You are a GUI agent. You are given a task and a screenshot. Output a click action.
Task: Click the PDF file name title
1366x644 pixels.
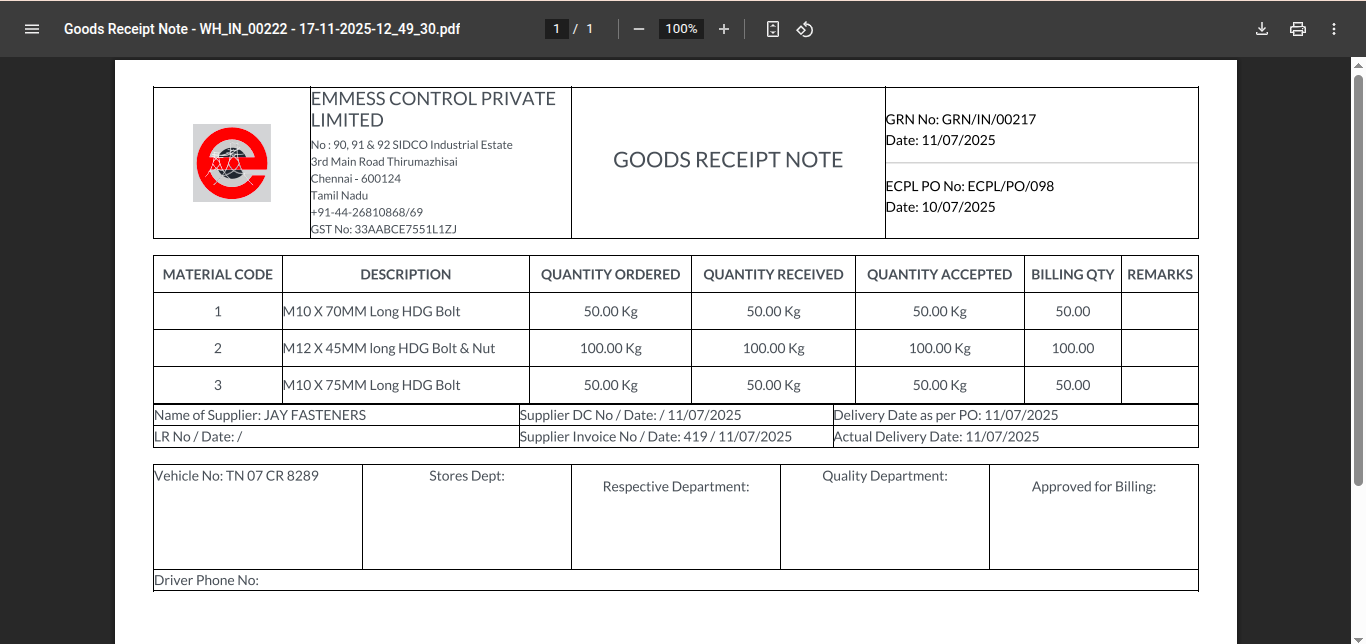click(262, 29)
